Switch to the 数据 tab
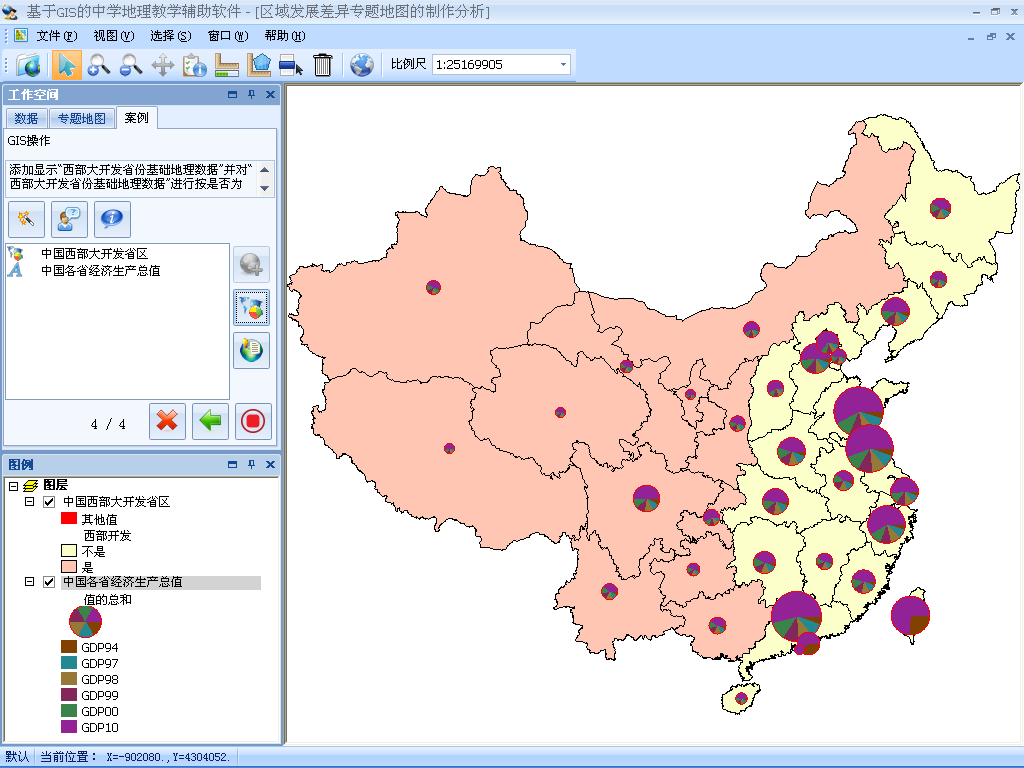The width and height of the screenshot is (1024, 768). pyautogui.click(x=26, y=118)
